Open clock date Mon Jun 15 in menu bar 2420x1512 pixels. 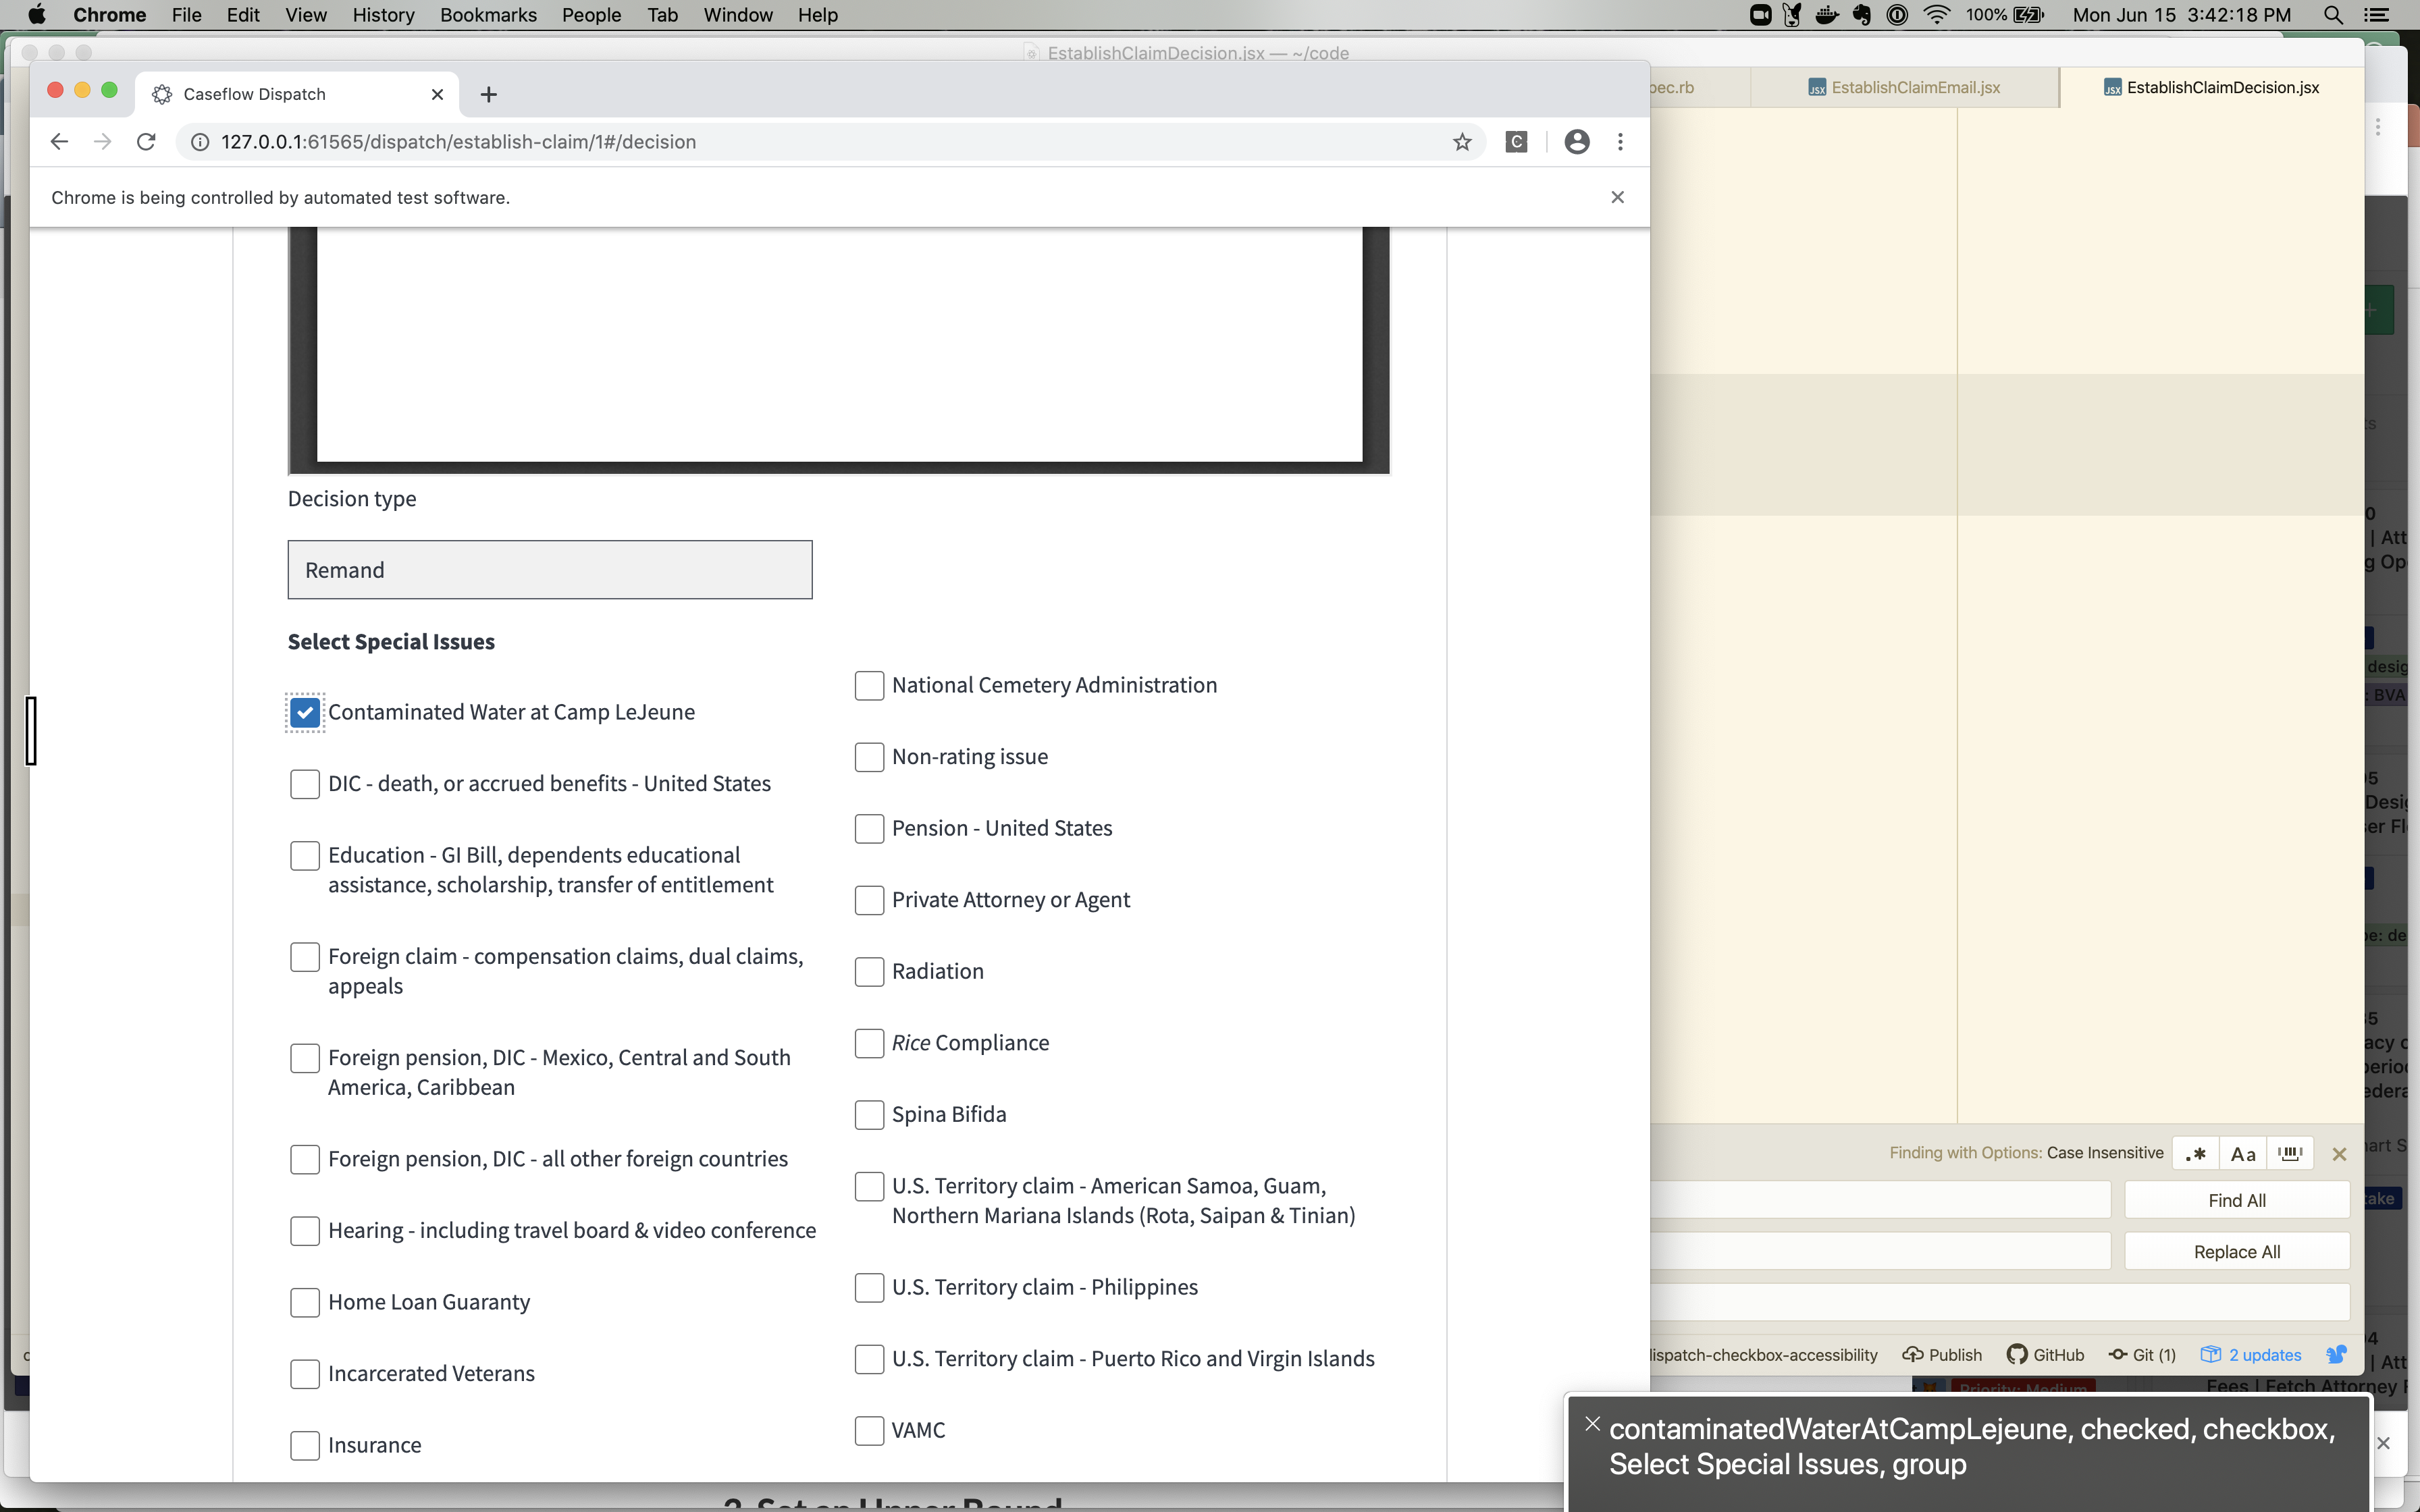[2181, 15]
